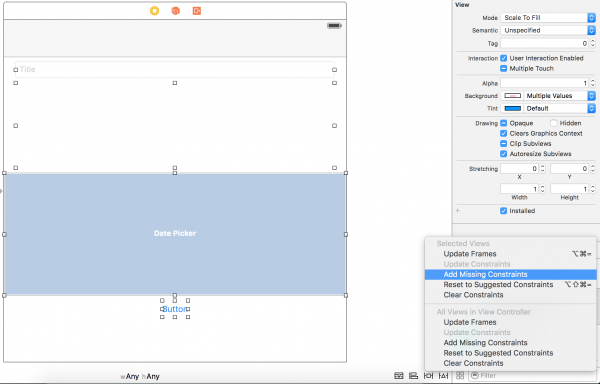Click the Stretching Y value field
This screenshot has width=600, height=384.
coord(570,169)
